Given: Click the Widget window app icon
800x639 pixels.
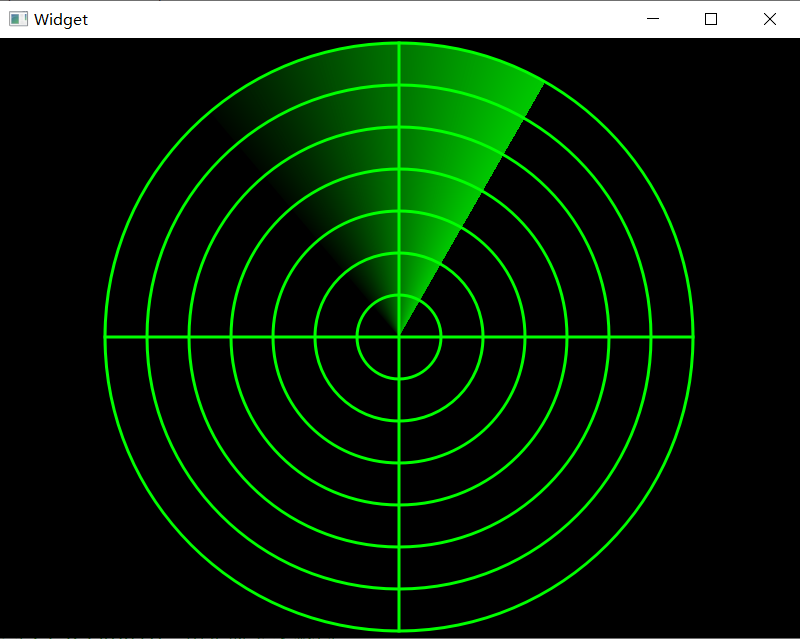Looking at the screenshot, I should [18, 19].
